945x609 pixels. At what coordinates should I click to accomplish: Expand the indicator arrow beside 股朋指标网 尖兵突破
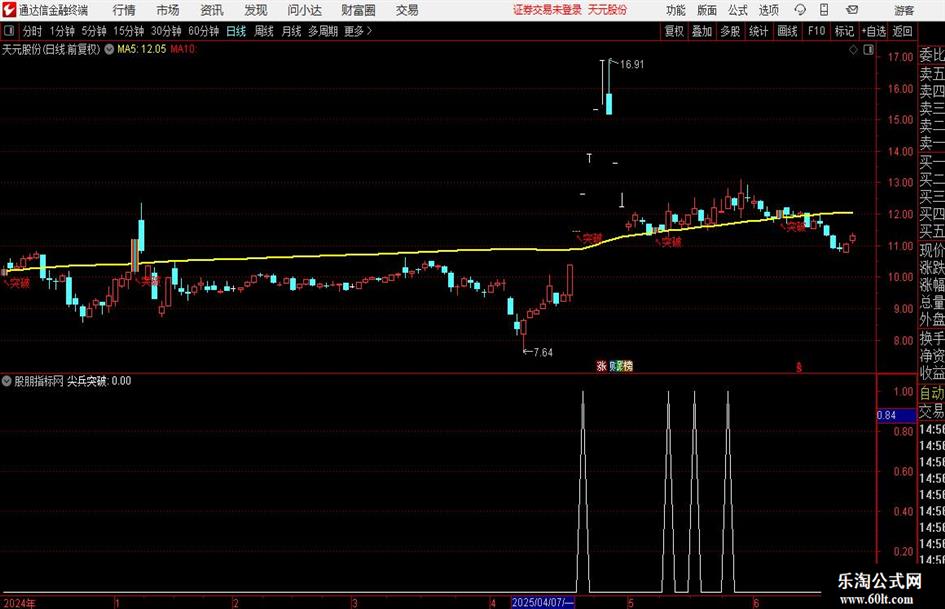coord(7,381)
